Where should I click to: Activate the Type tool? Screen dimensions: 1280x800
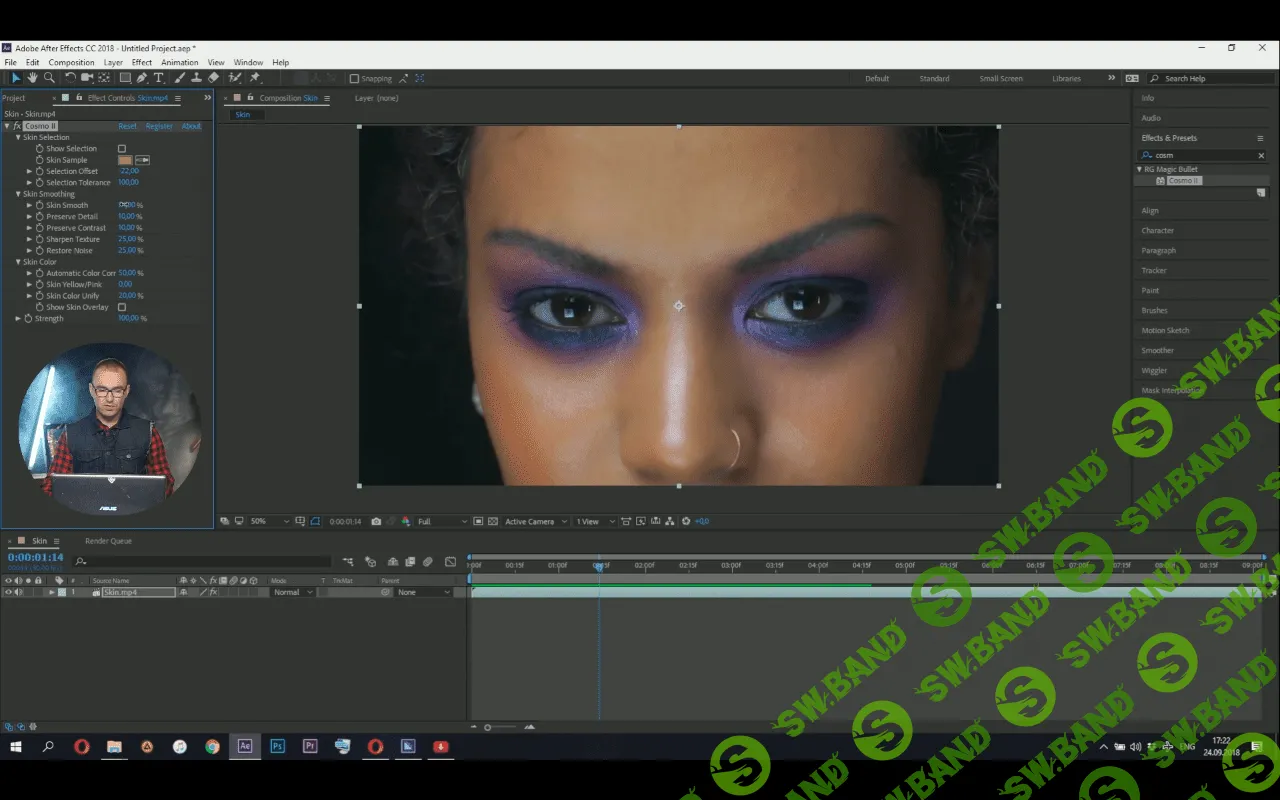tap(159, 78)
